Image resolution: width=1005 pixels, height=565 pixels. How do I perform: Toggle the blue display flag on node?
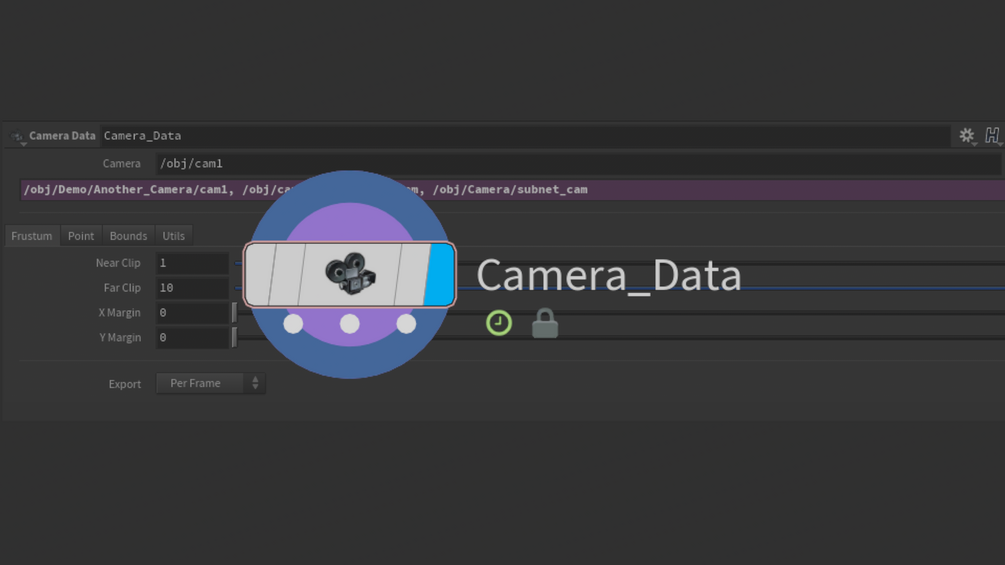point(440,274)
